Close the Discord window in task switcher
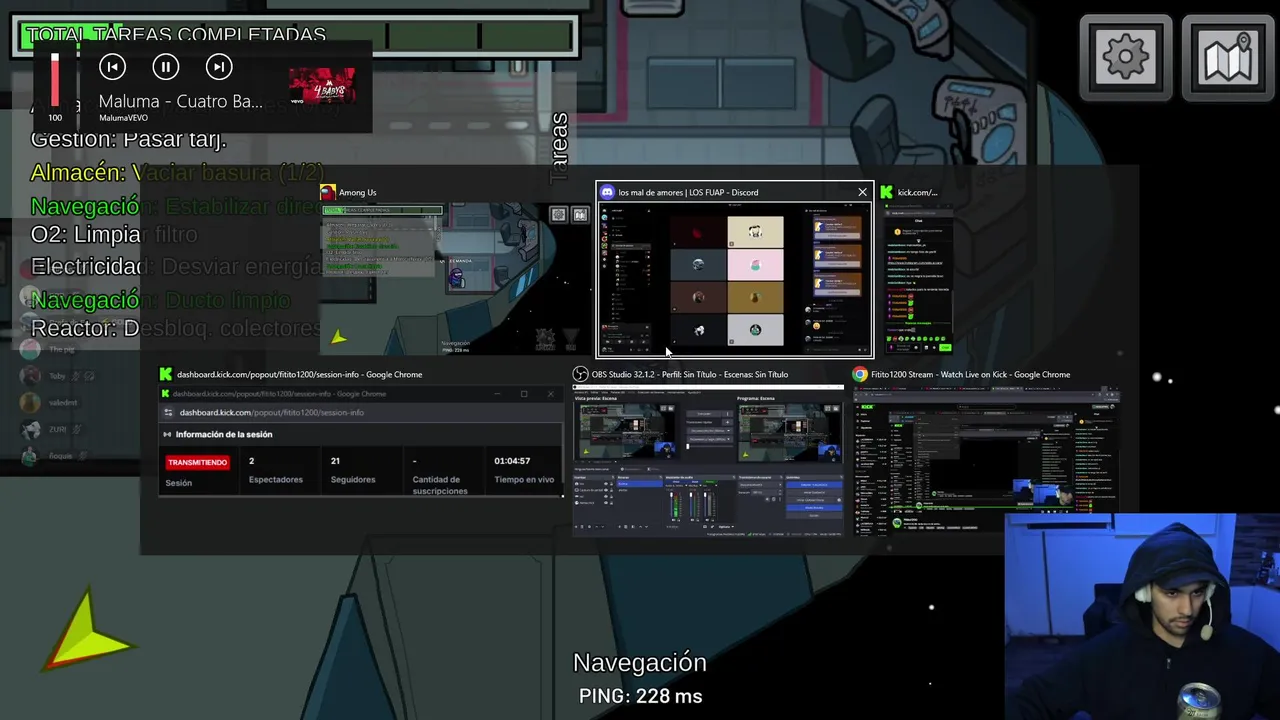 click(862, 192)
